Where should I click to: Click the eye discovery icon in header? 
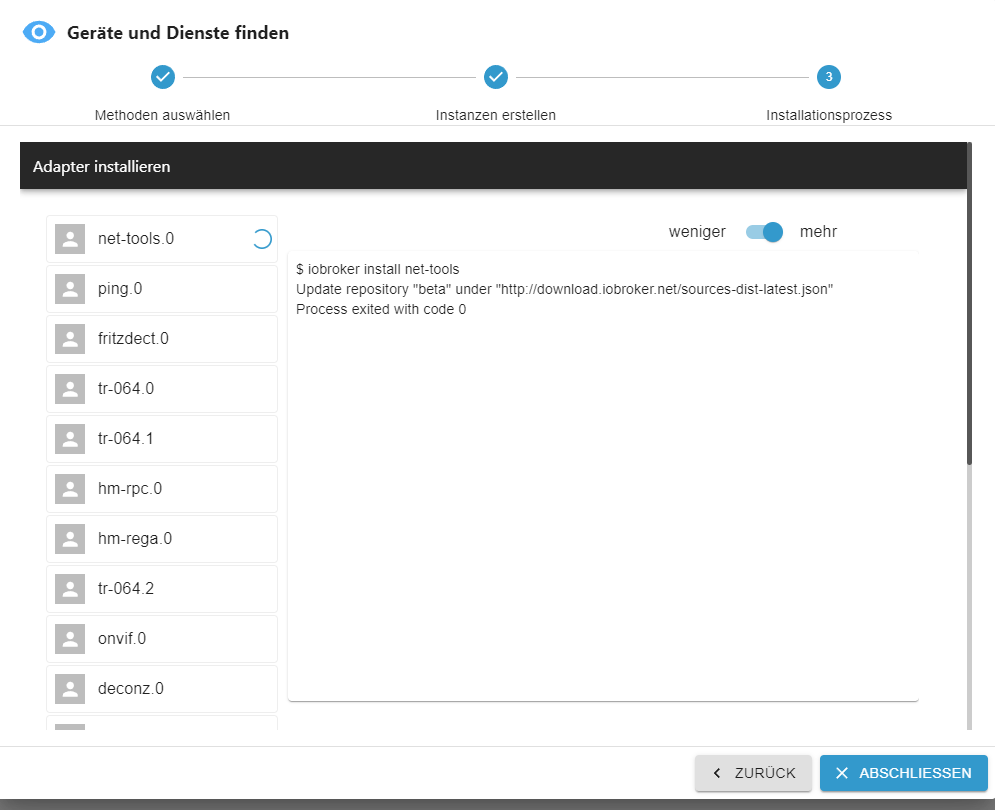tap(39, 33)
